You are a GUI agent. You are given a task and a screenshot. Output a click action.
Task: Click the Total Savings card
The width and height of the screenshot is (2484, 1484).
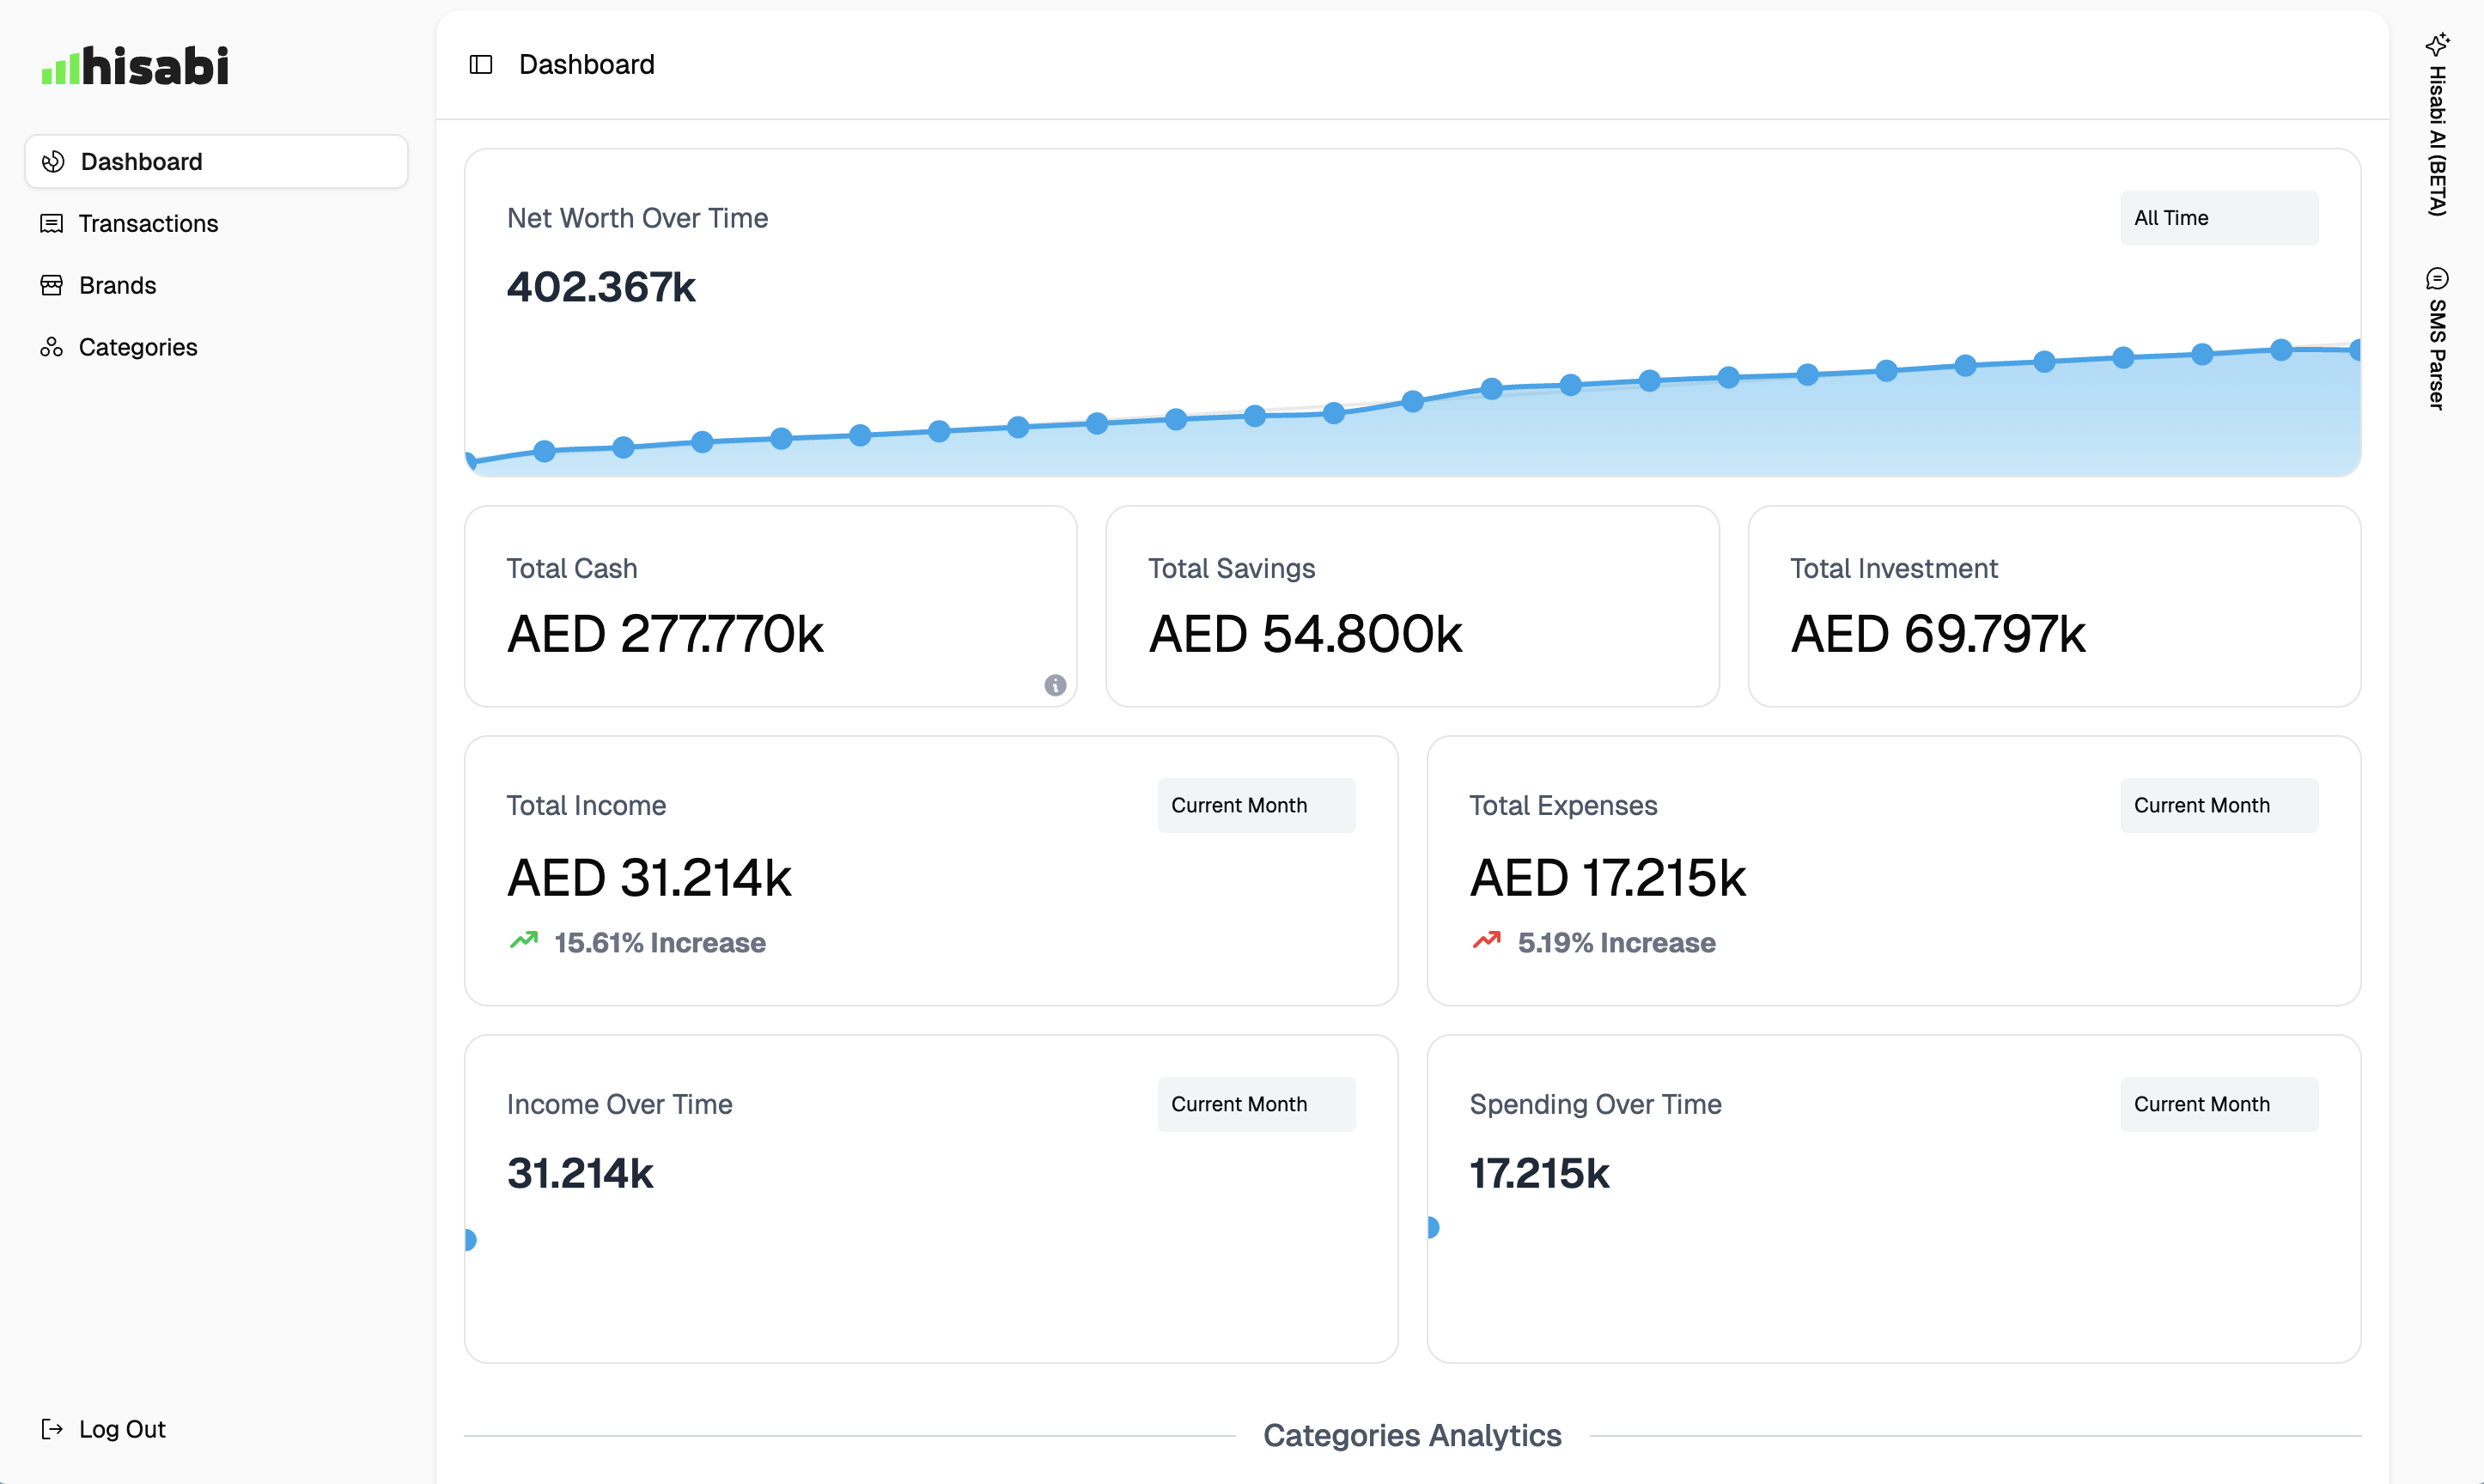pyautogui.click(x=1412, y=606)
